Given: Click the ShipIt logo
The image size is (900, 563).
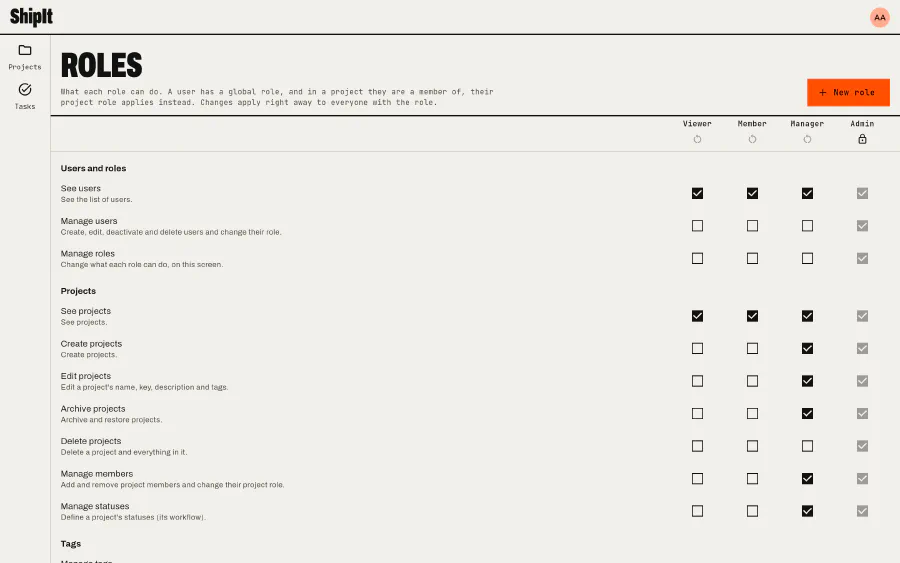Looking at the screenshot, I should [31, 17].
